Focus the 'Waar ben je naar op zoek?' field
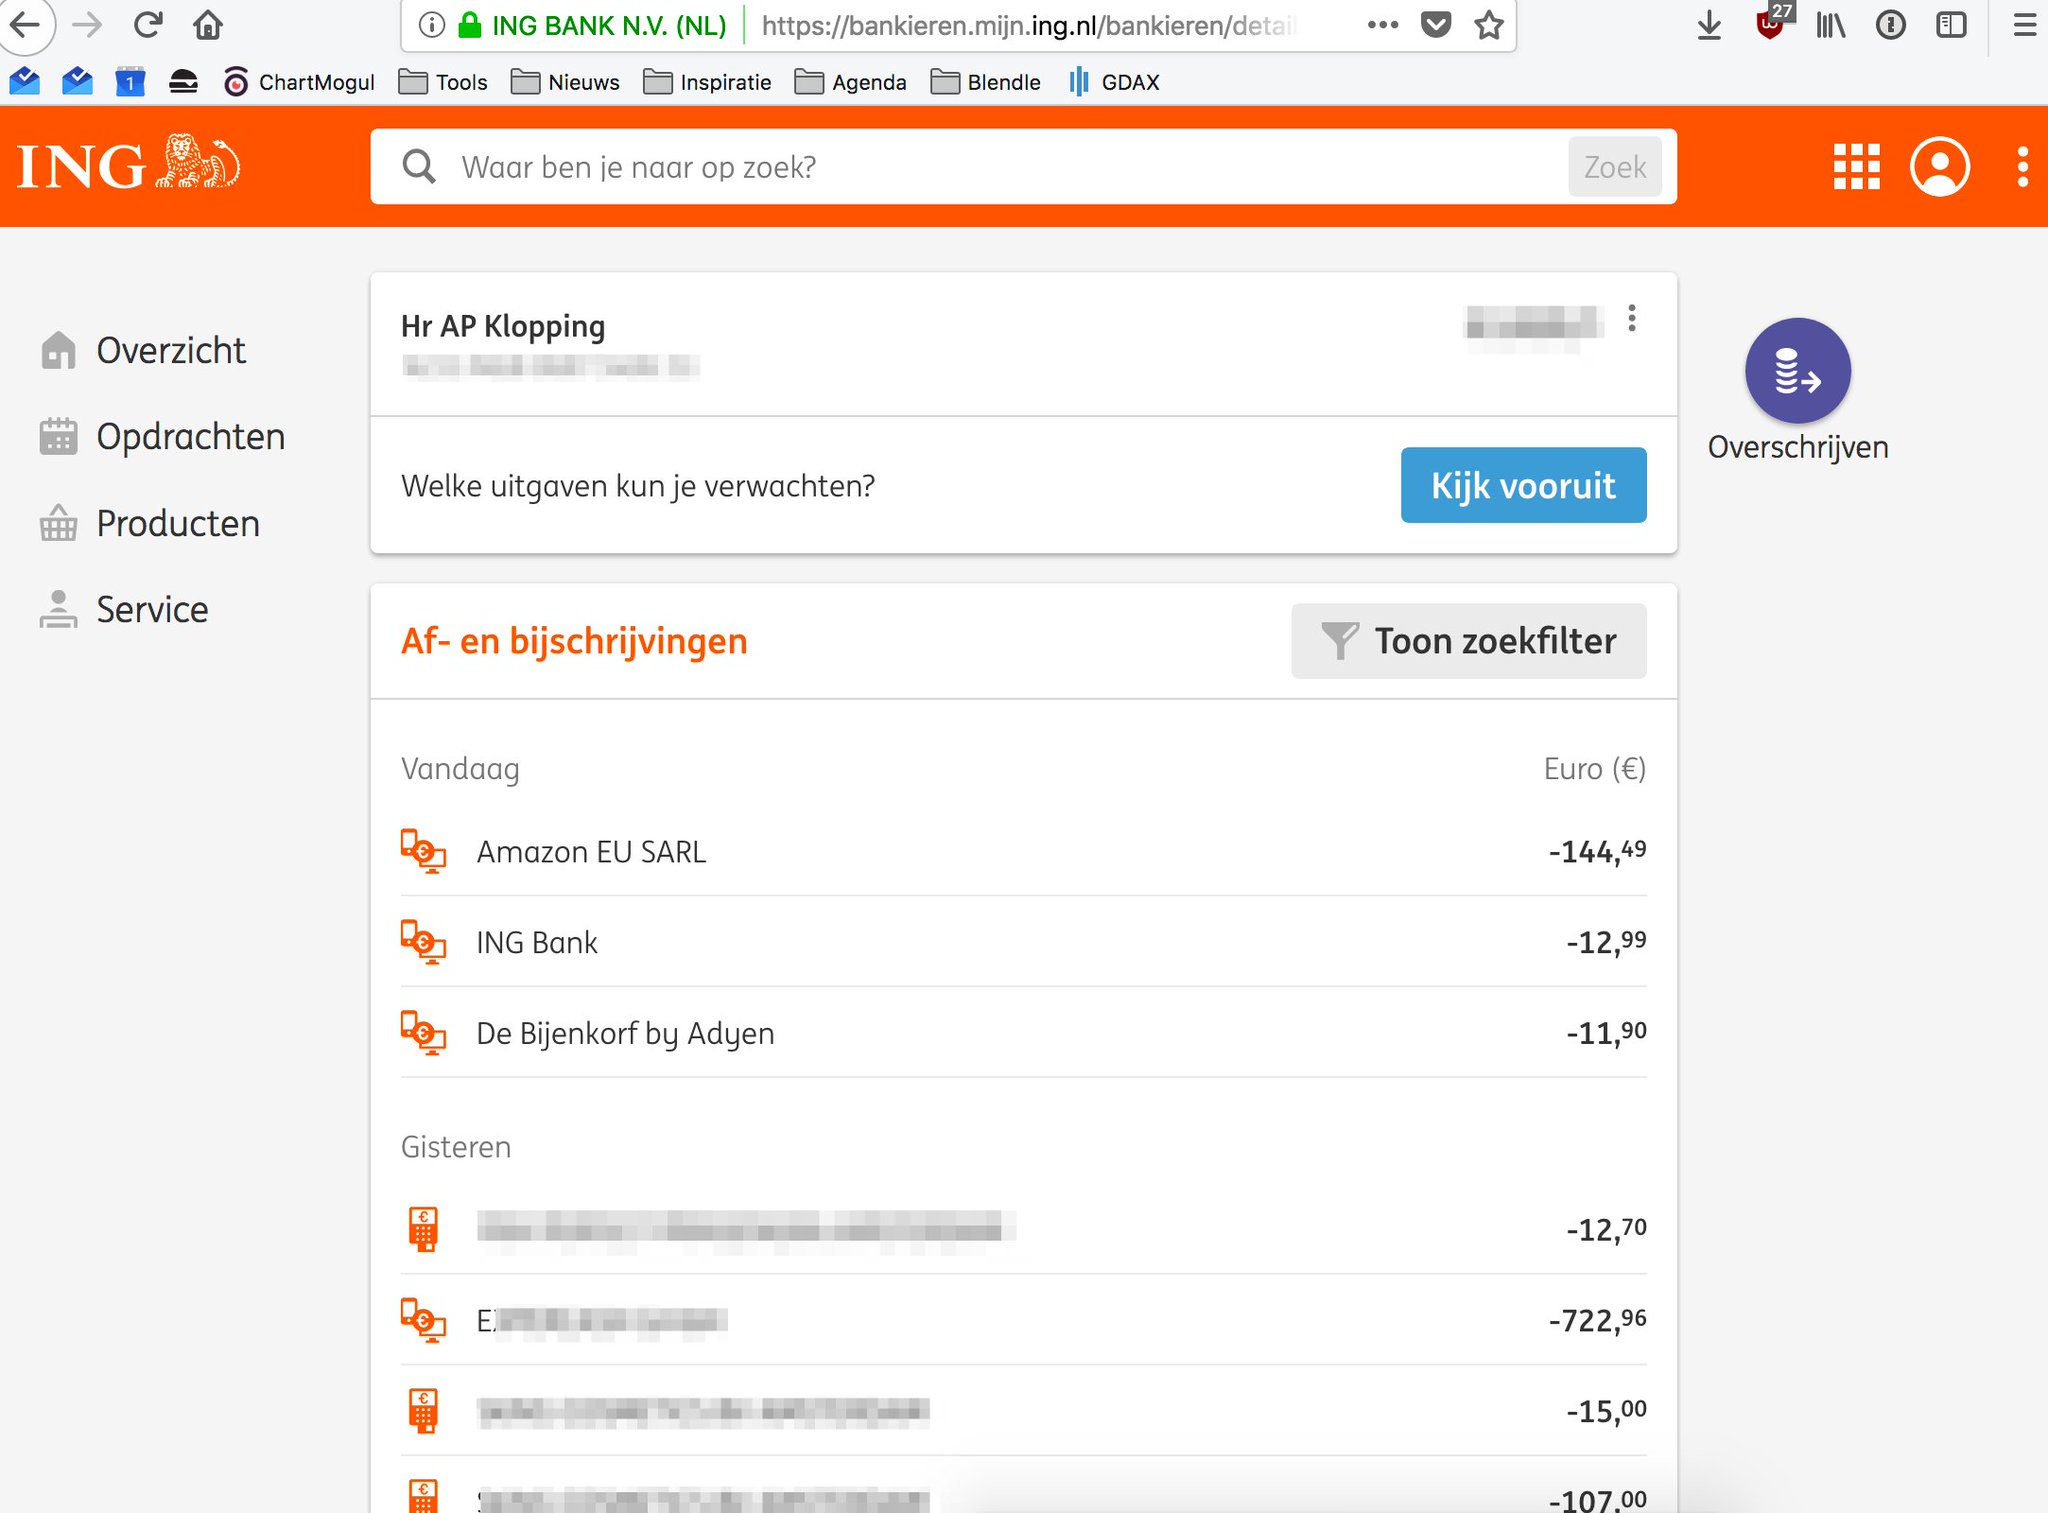This screenshot has height=1513, width=2048. [x=1010, y=167]
